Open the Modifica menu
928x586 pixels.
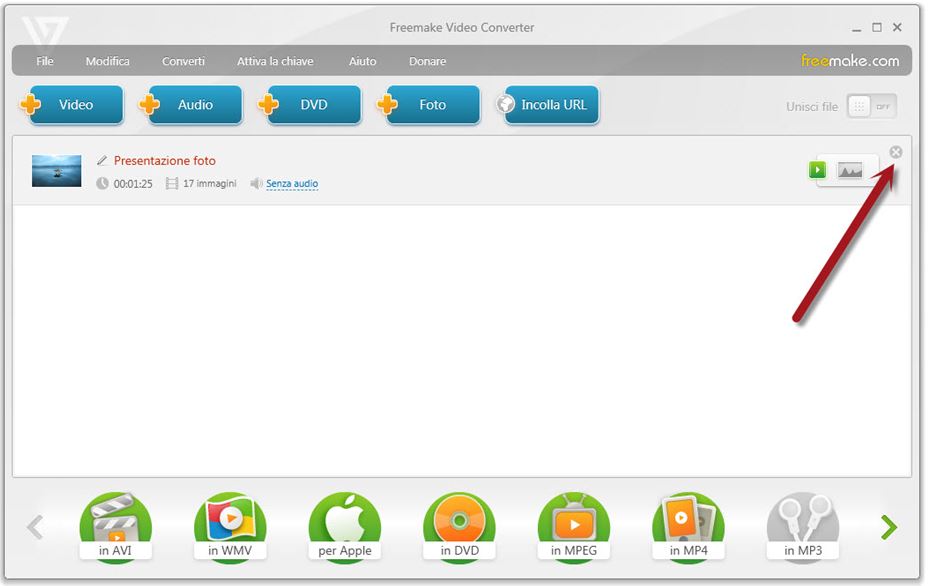point(108,61)
